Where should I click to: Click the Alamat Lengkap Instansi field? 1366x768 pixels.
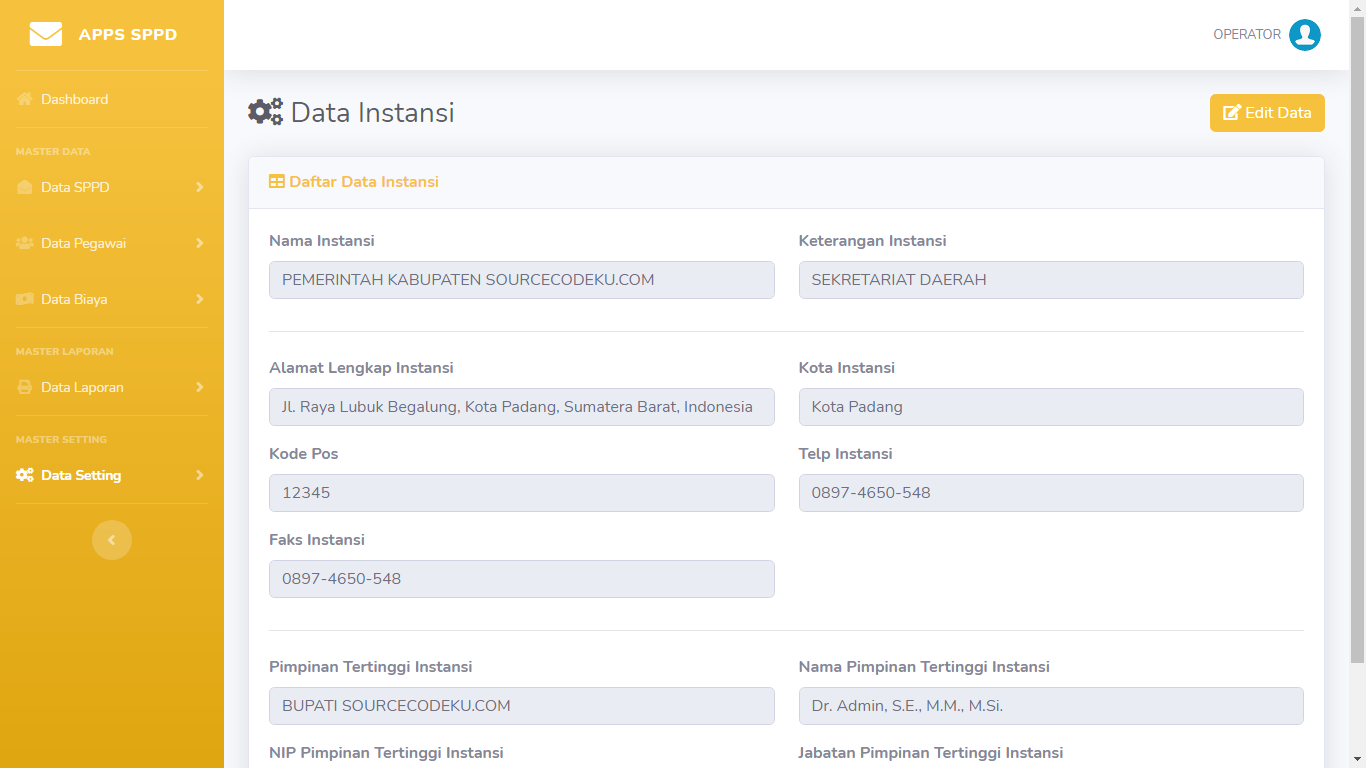(x=522, y=407)
